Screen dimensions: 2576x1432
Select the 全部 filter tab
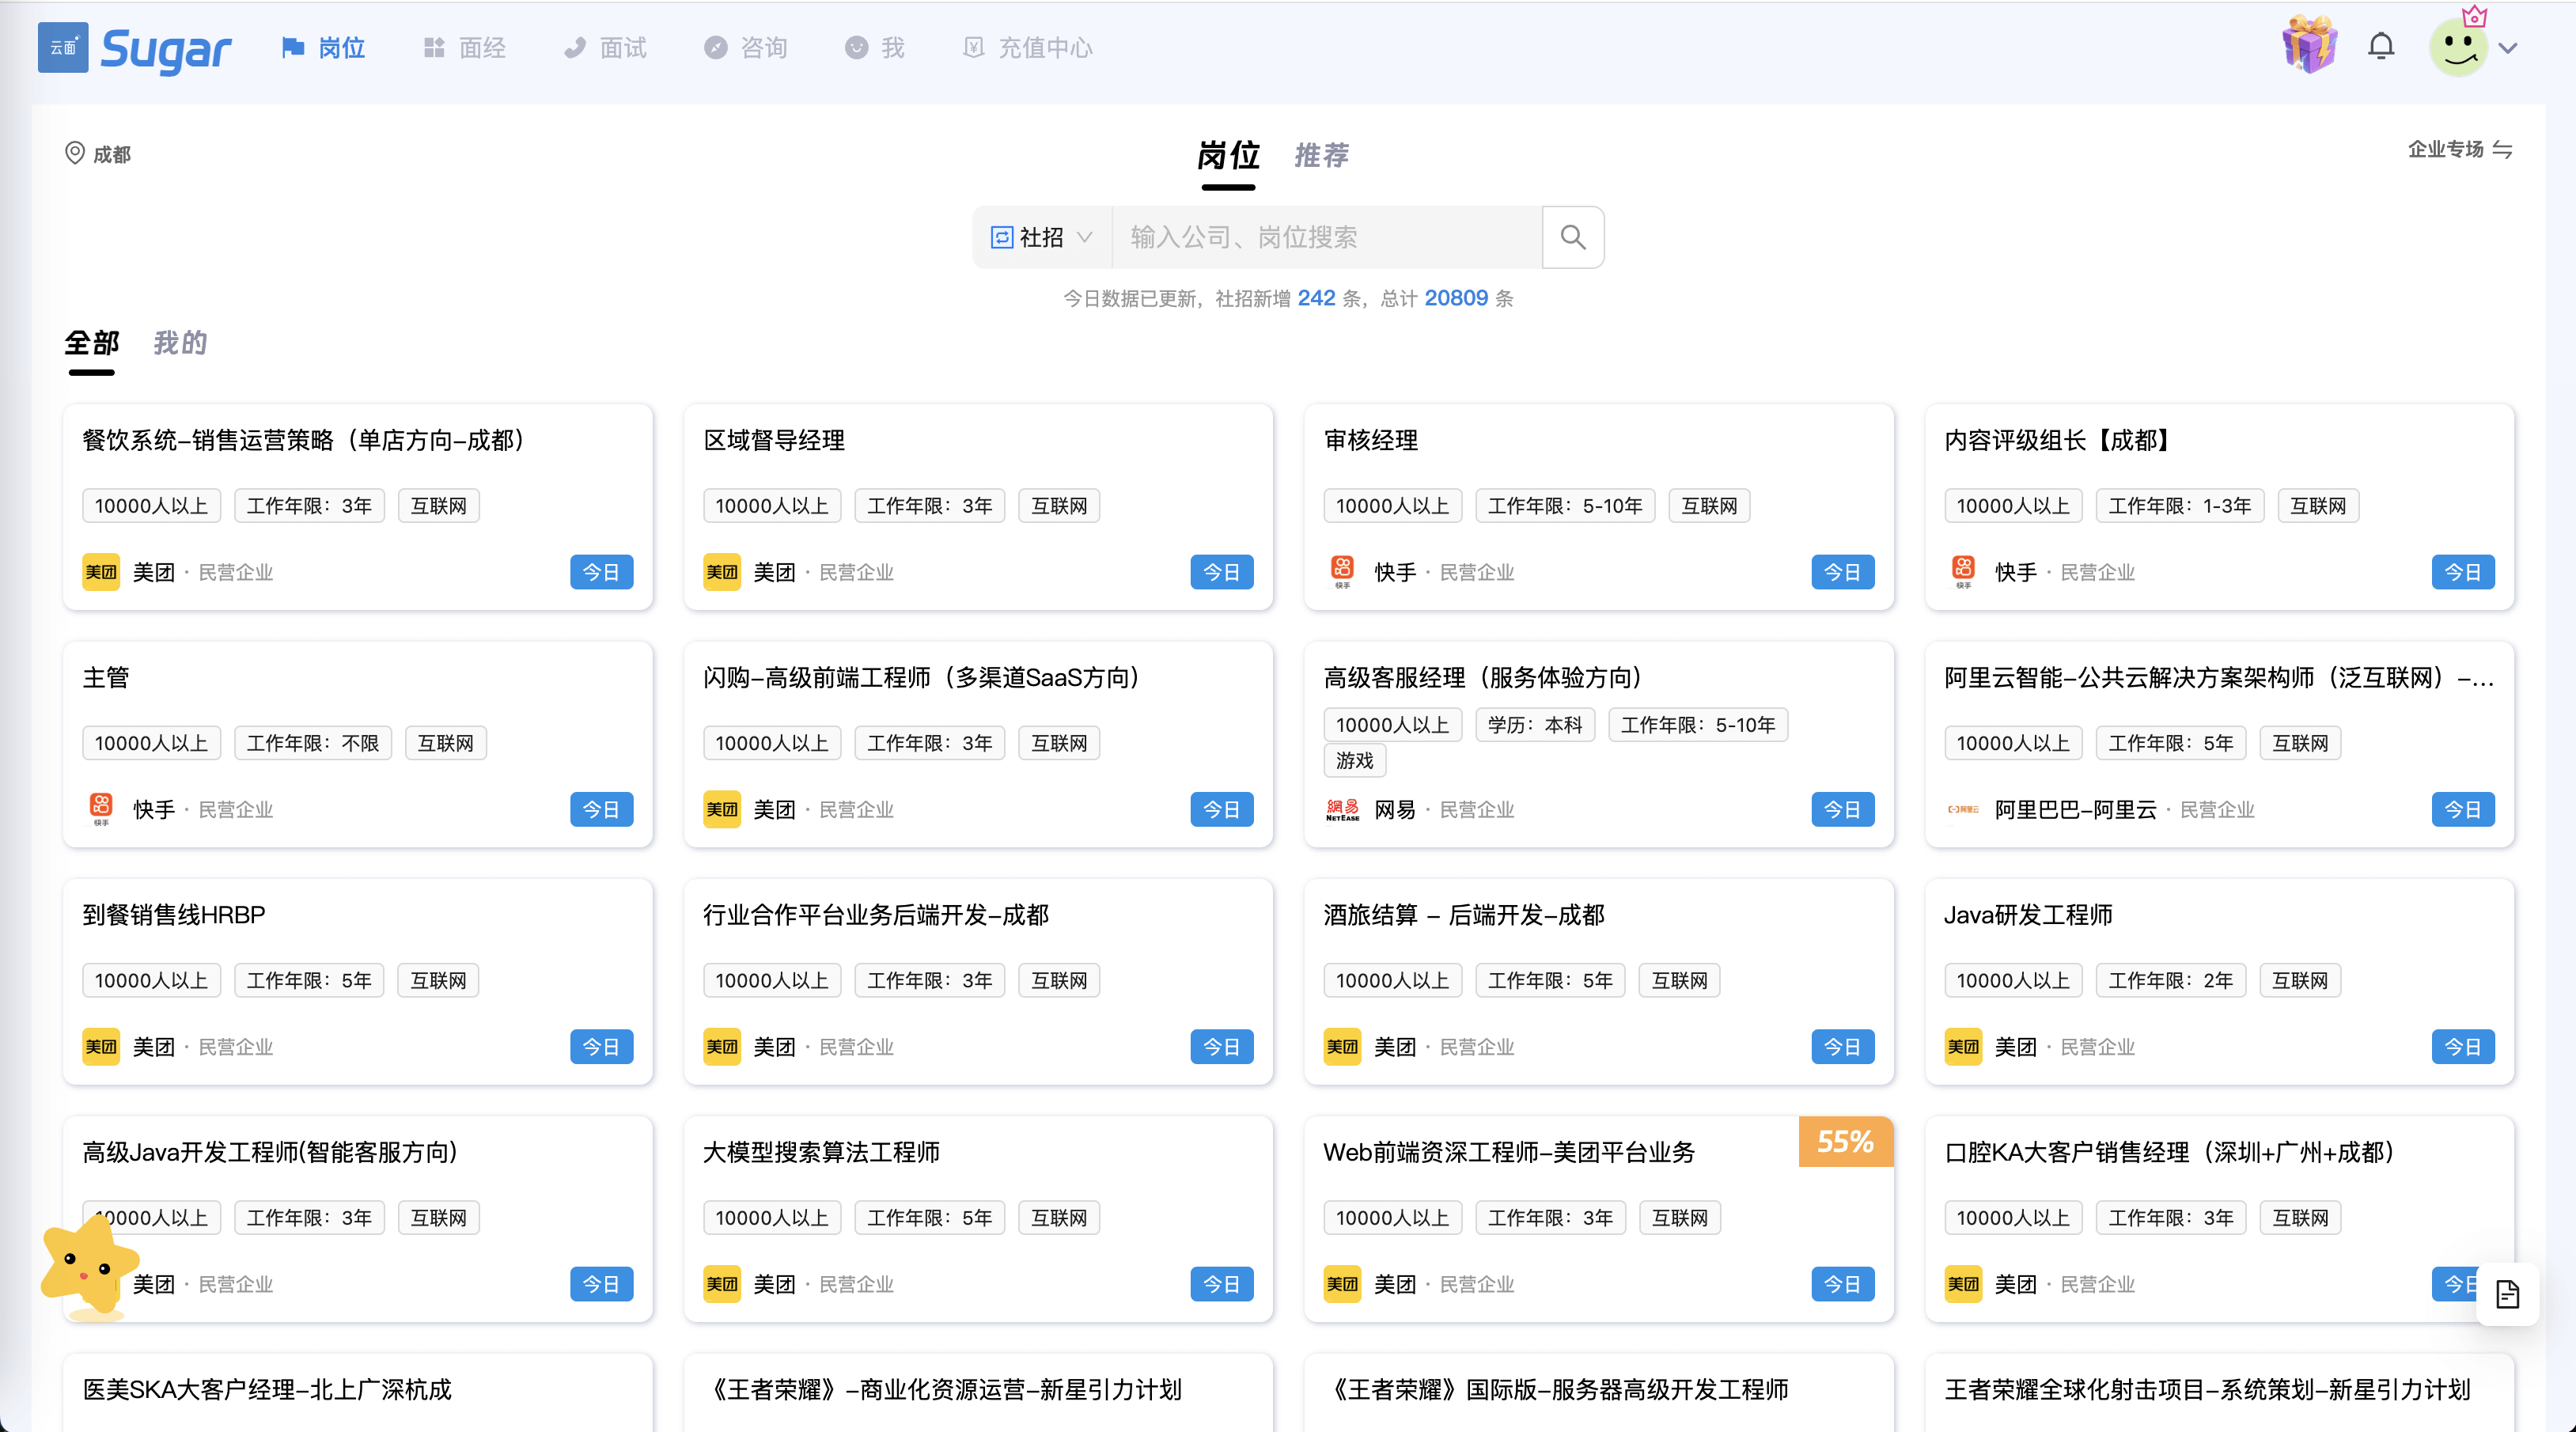tap(92, 343)
